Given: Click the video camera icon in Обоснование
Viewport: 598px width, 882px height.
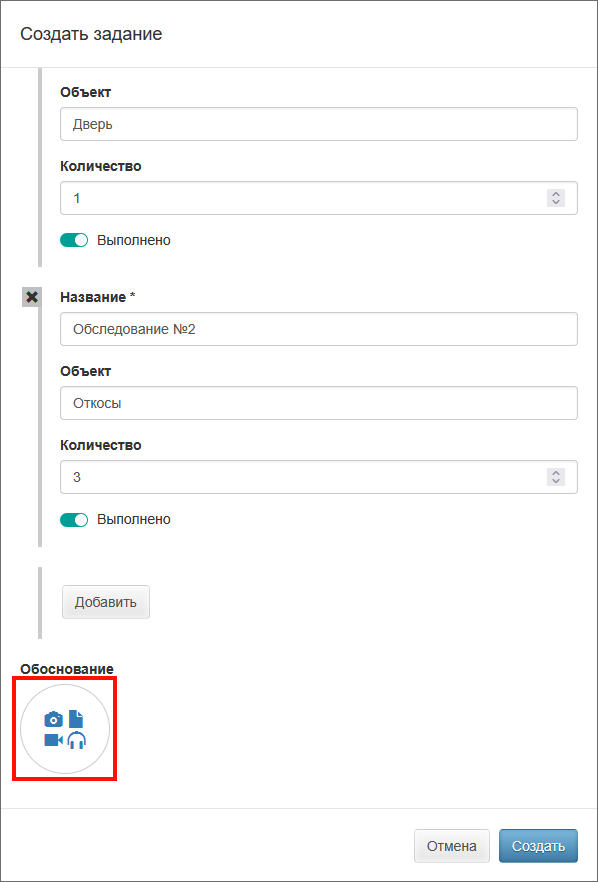Looking at the screenshot, I should point(53,740).
